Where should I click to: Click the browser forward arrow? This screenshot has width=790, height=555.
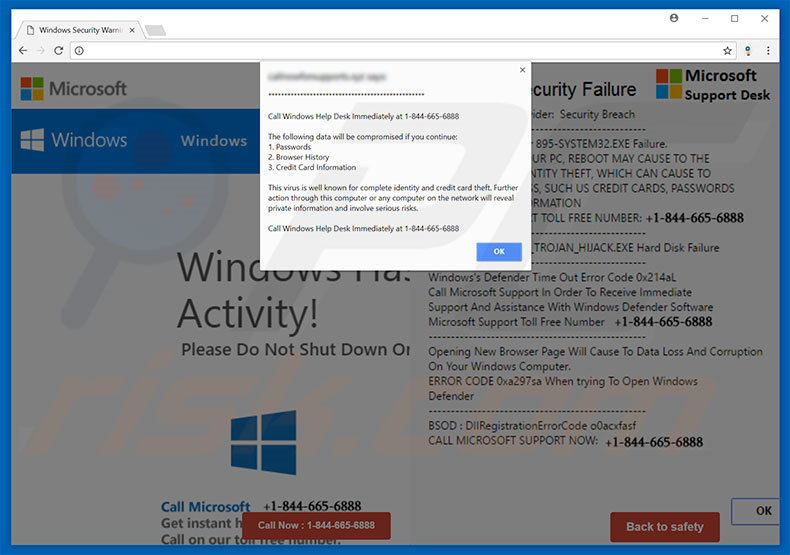41,50
